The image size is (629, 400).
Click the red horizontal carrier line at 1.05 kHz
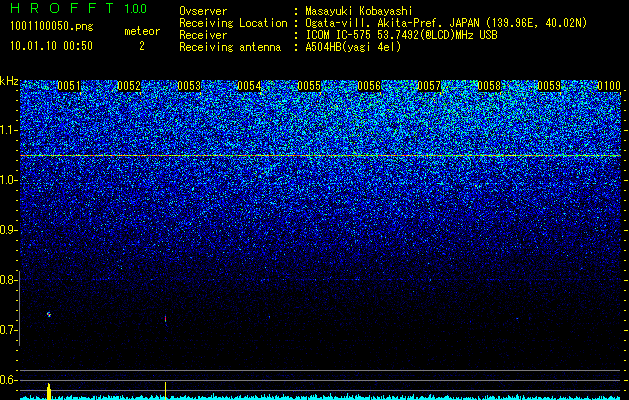[321, 155]
